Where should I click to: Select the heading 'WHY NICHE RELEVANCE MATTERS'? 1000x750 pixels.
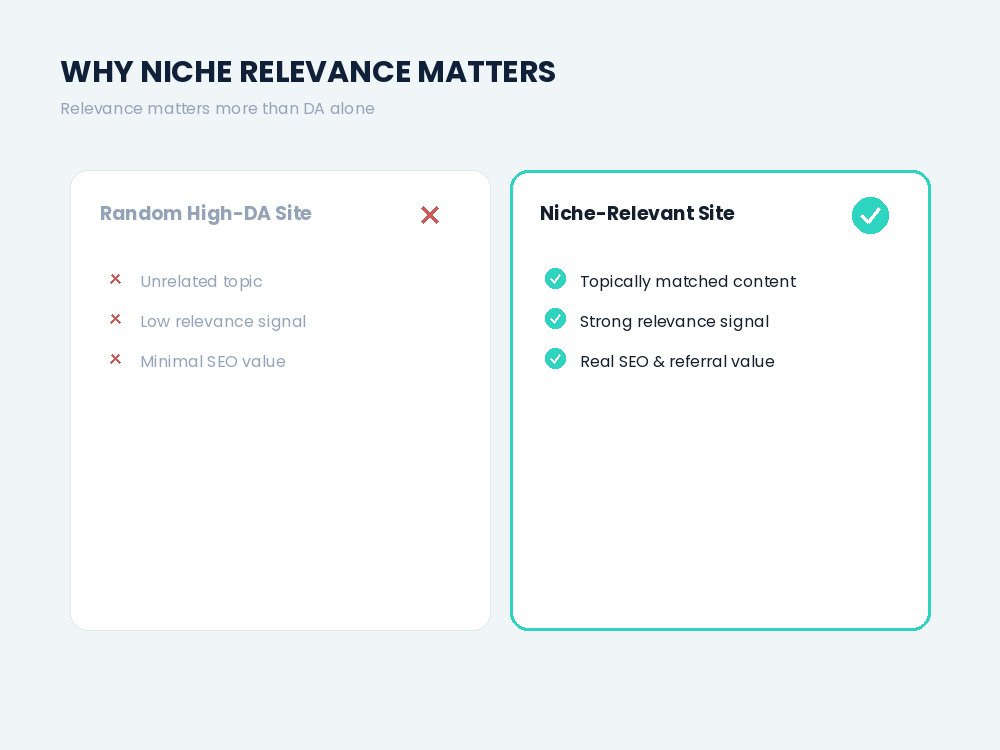(308, 71)
